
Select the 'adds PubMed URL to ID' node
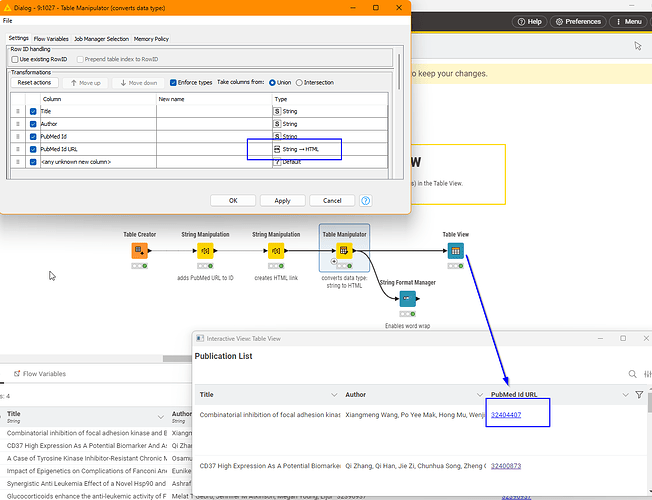(205, 251)
